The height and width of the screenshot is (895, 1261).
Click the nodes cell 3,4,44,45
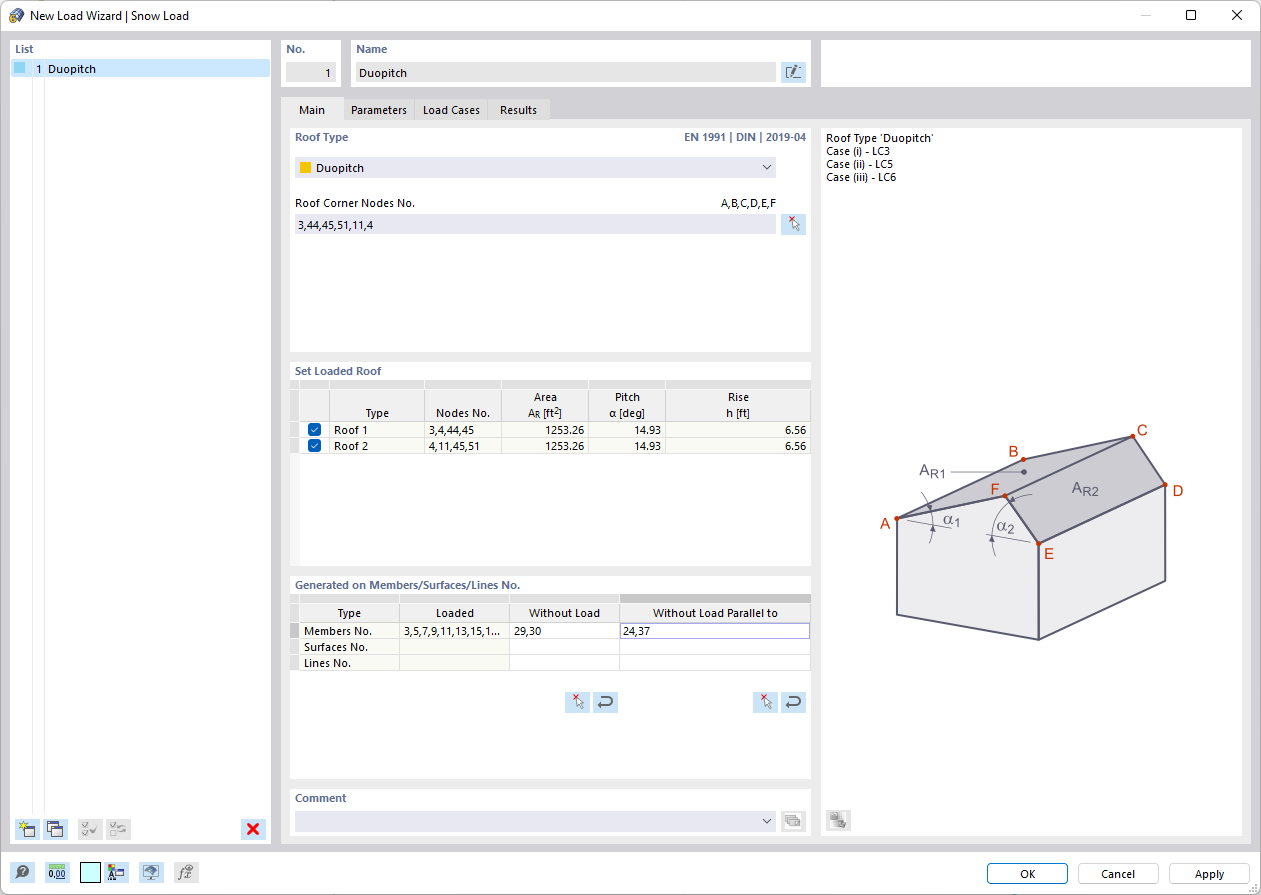click(463, 430)
